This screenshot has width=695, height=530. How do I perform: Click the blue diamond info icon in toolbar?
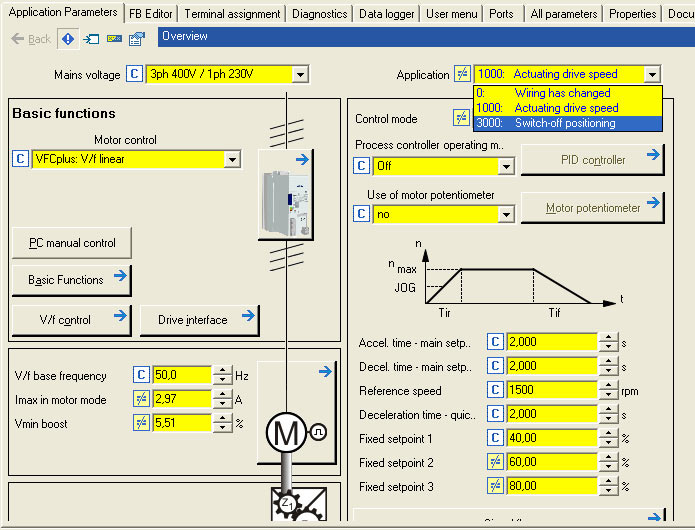coord(69,38)
